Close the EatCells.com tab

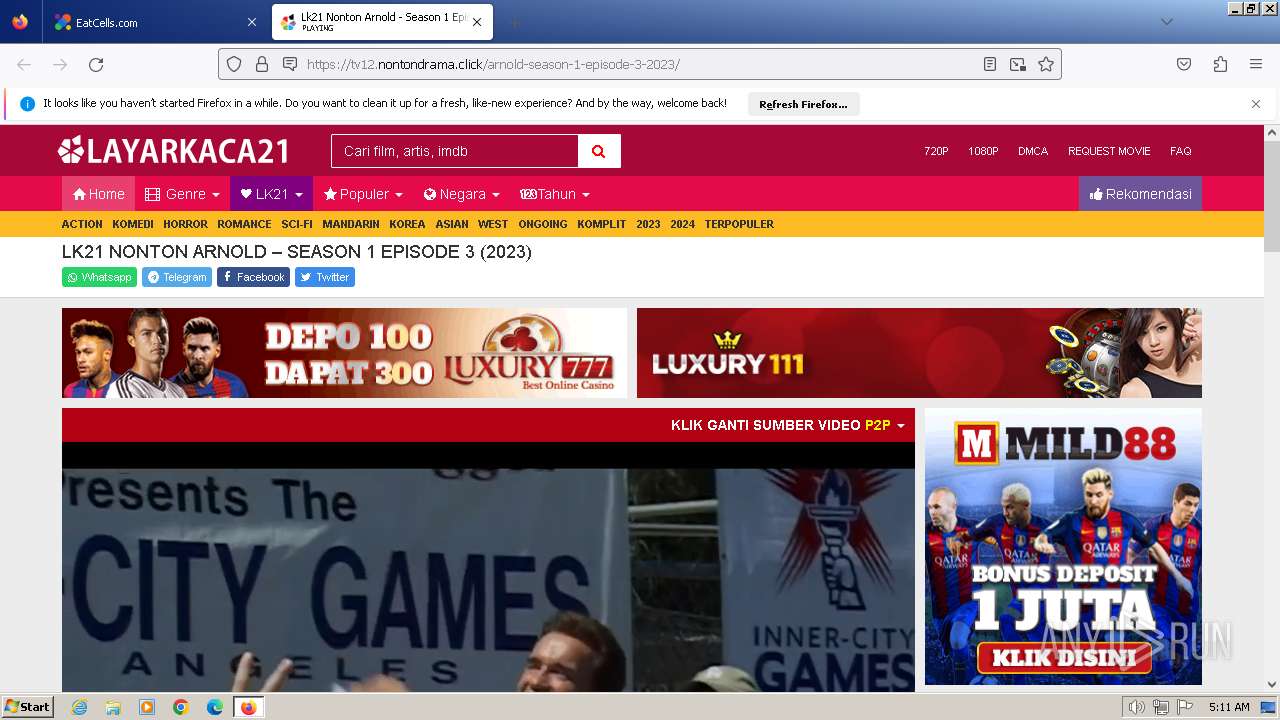(251, 22)
